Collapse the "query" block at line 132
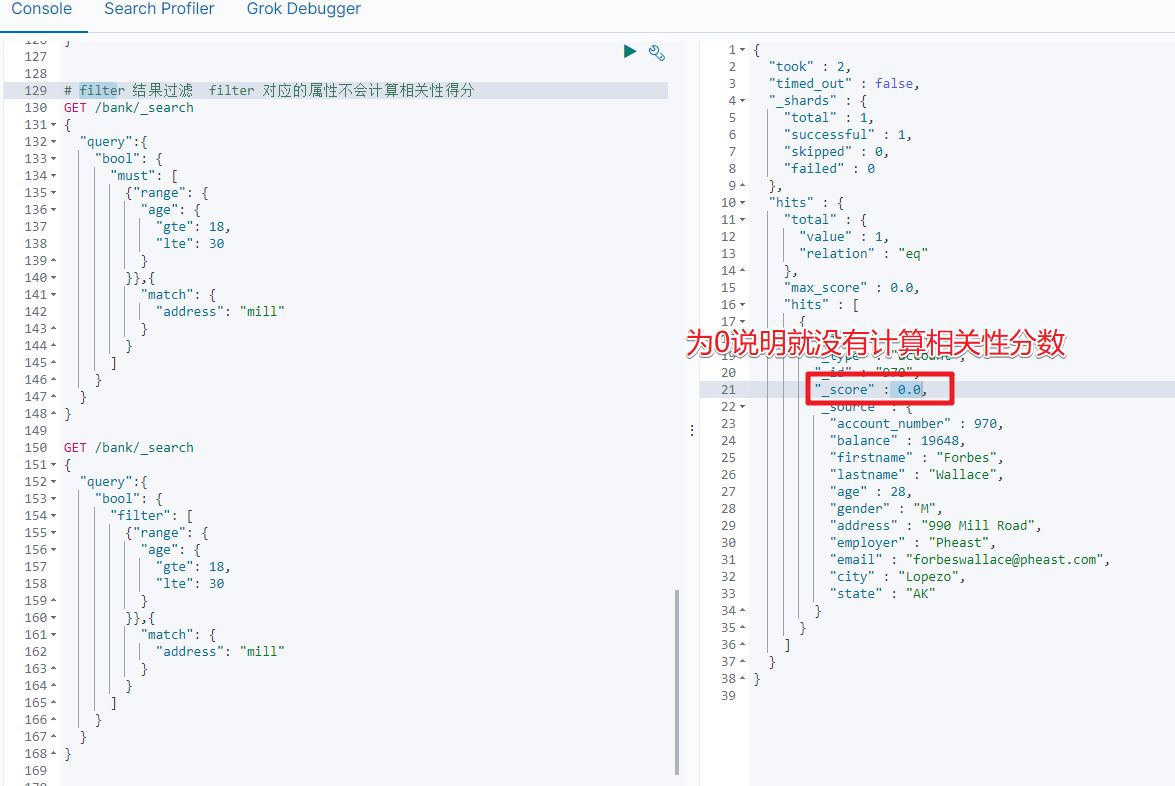Image resolution: width=1175 pixels, height=786 pixels. pos(53,142)
